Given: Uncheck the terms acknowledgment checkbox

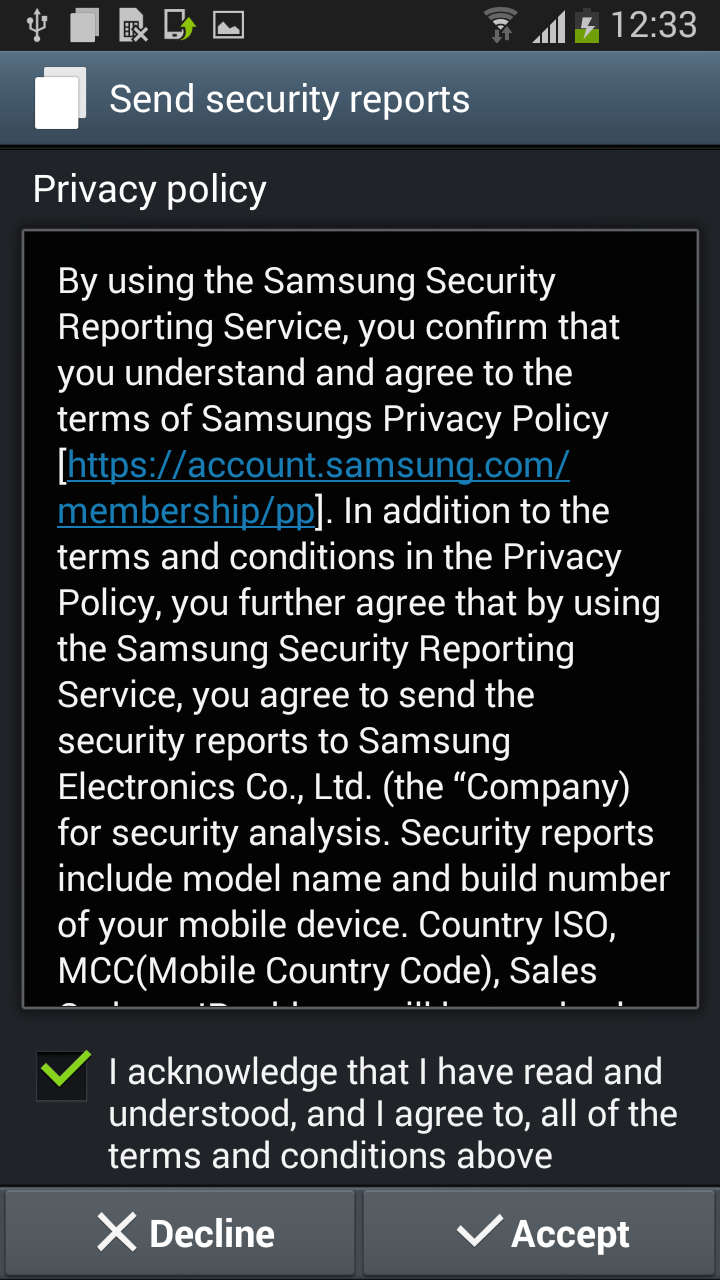Looking at the screenshot, I should (x=62, y=1075).
